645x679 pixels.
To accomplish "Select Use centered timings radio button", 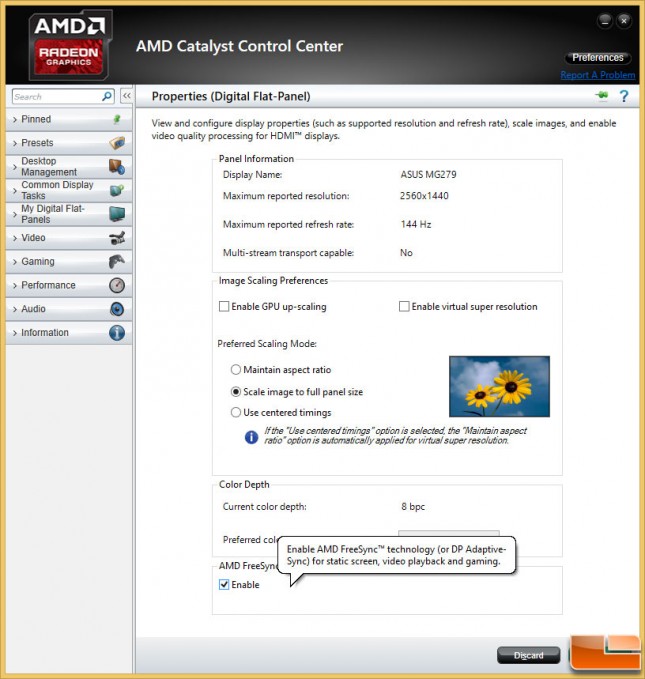I will 236,412.
